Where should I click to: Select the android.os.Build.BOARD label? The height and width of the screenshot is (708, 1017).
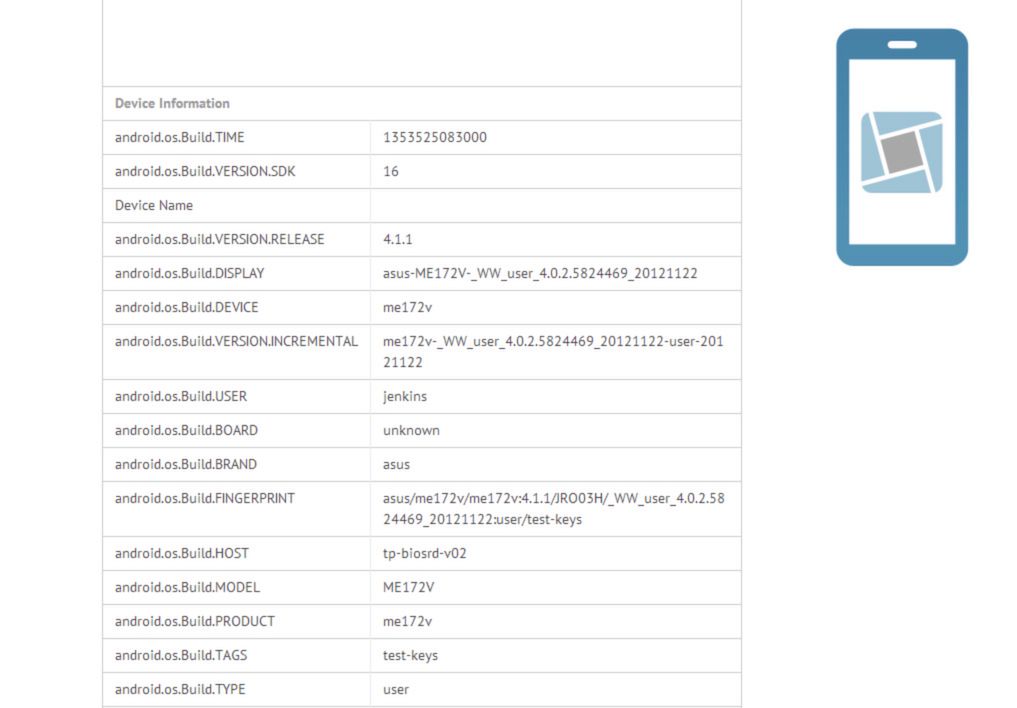[186, 431]
